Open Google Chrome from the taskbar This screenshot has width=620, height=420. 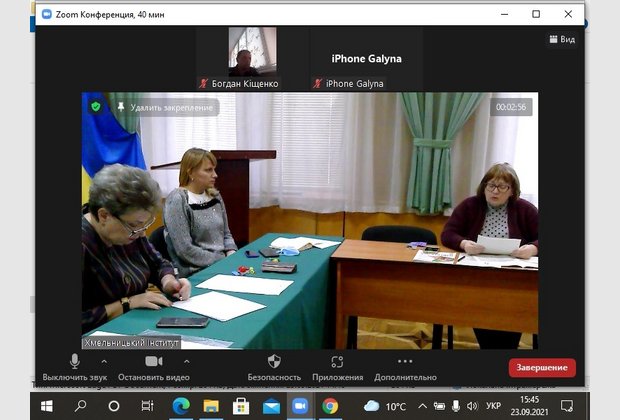tap(330, 406)
